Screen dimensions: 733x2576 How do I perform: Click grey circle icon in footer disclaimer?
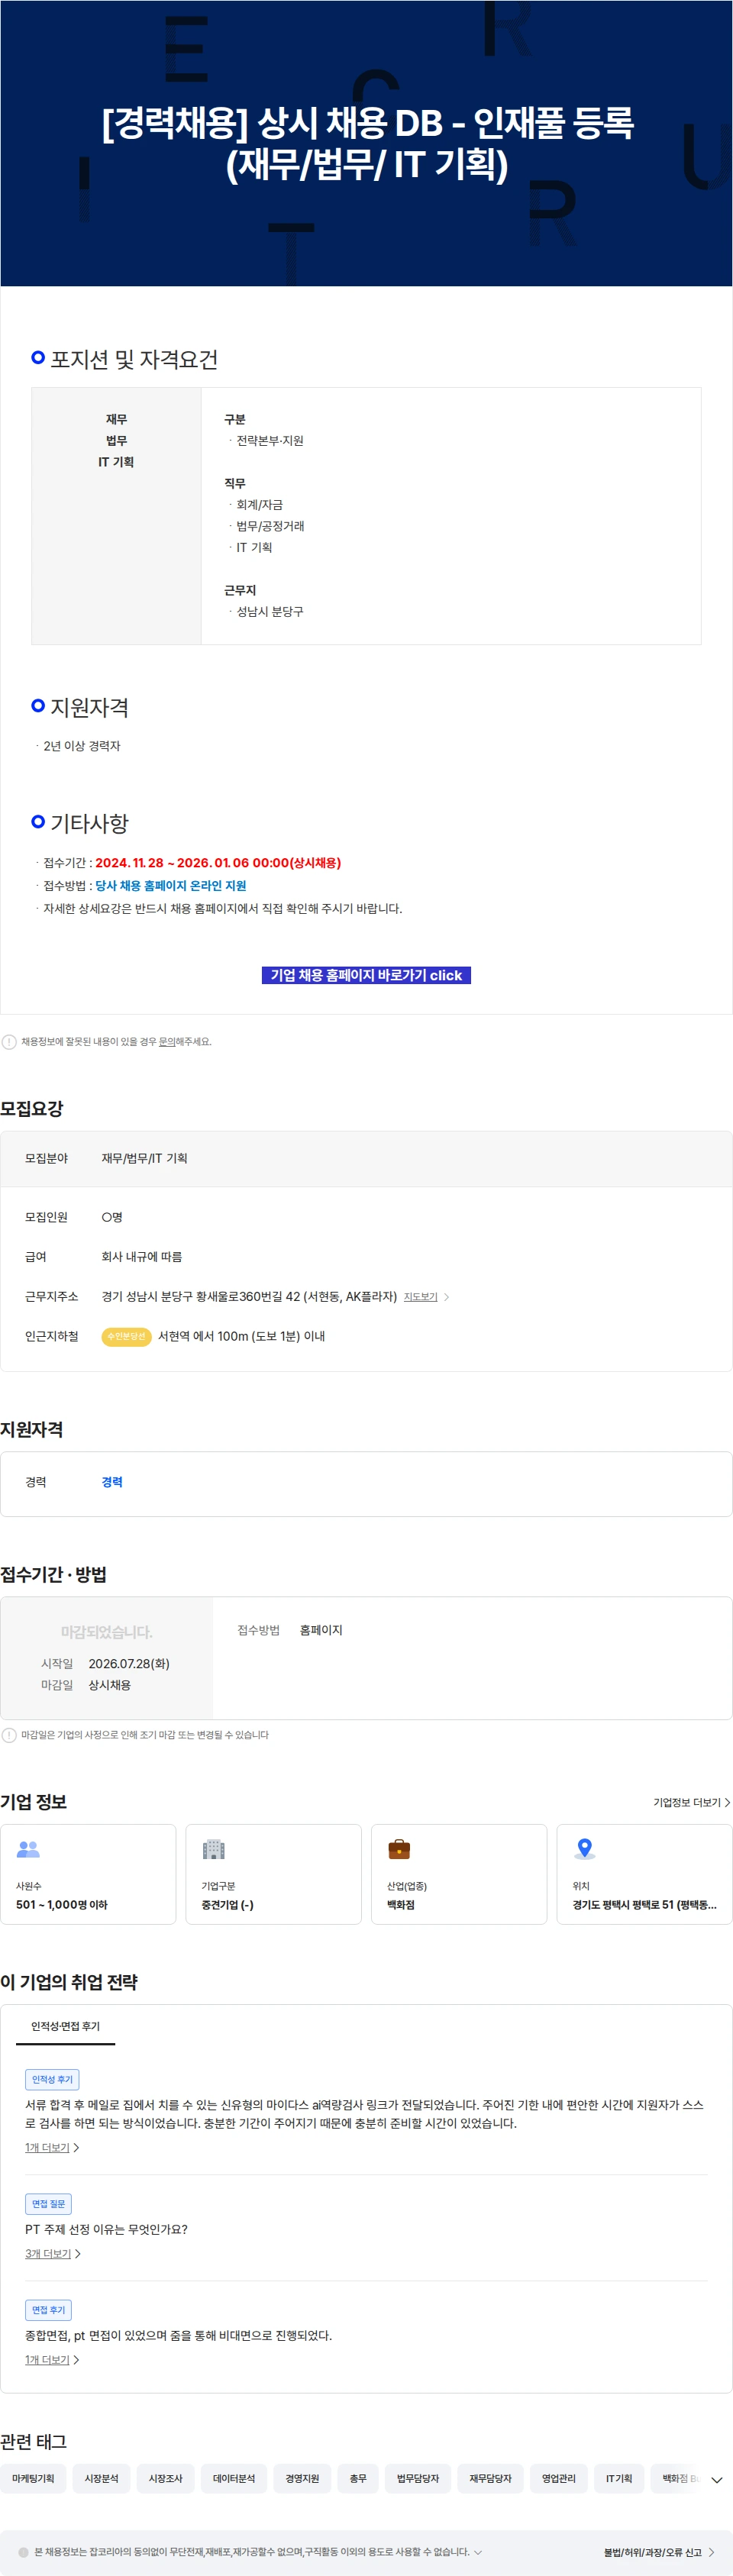point(24,2552)
